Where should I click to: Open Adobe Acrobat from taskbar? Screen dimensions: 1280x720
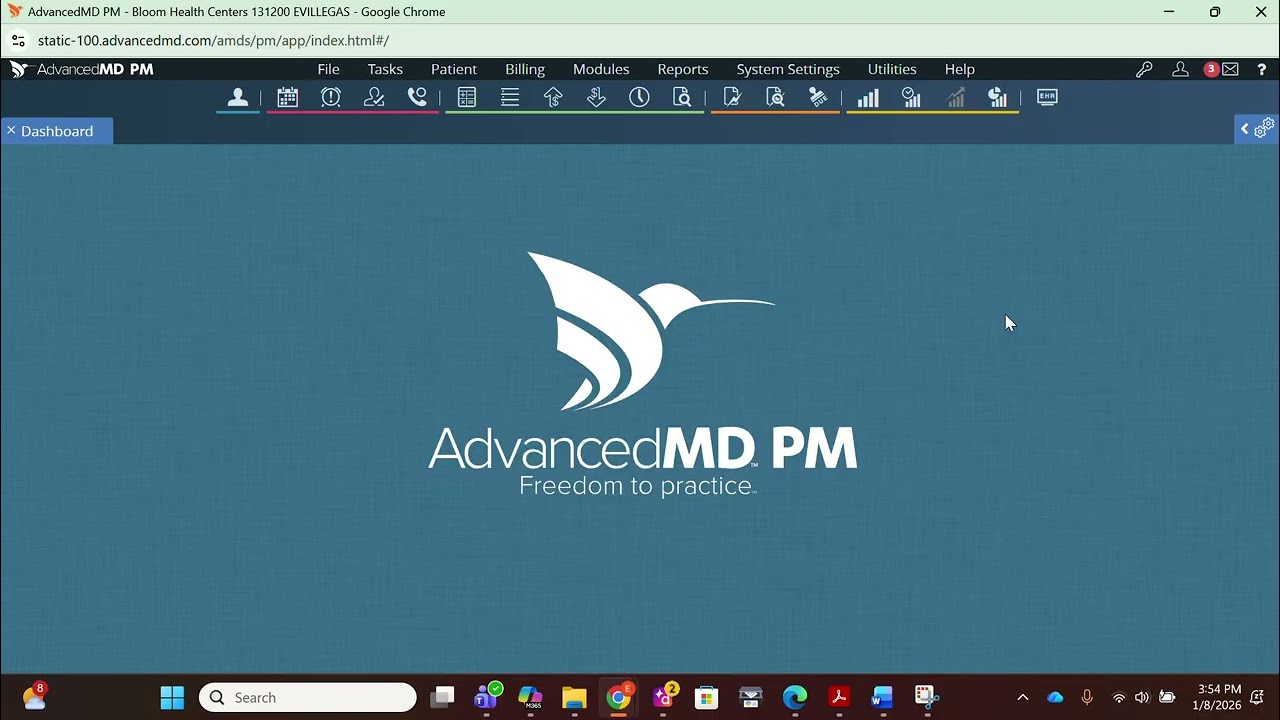839,697
